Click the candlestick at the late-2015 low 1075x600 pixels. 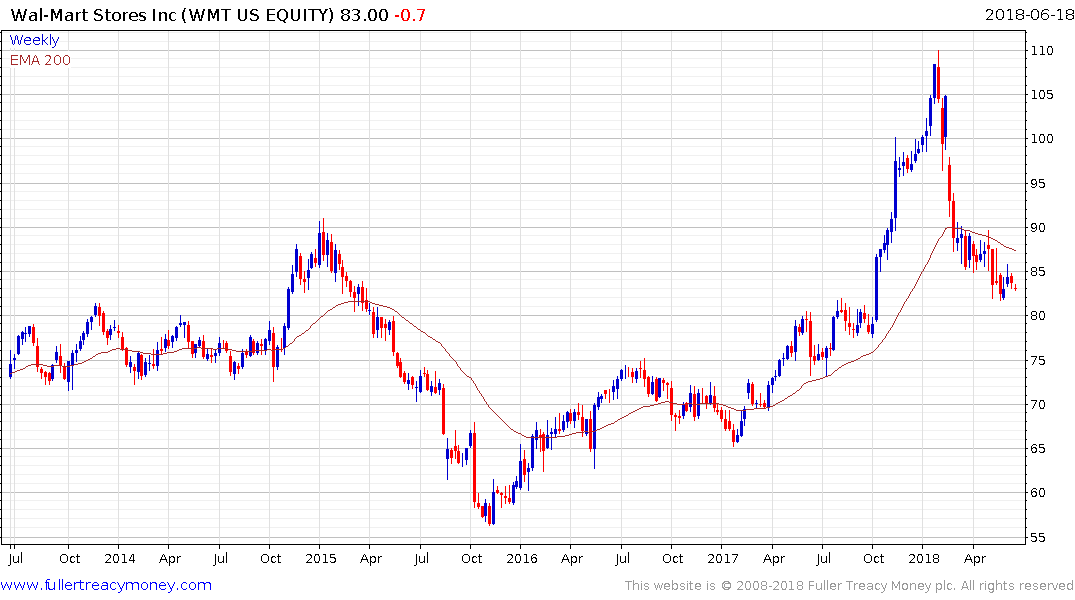coord(491,513)
